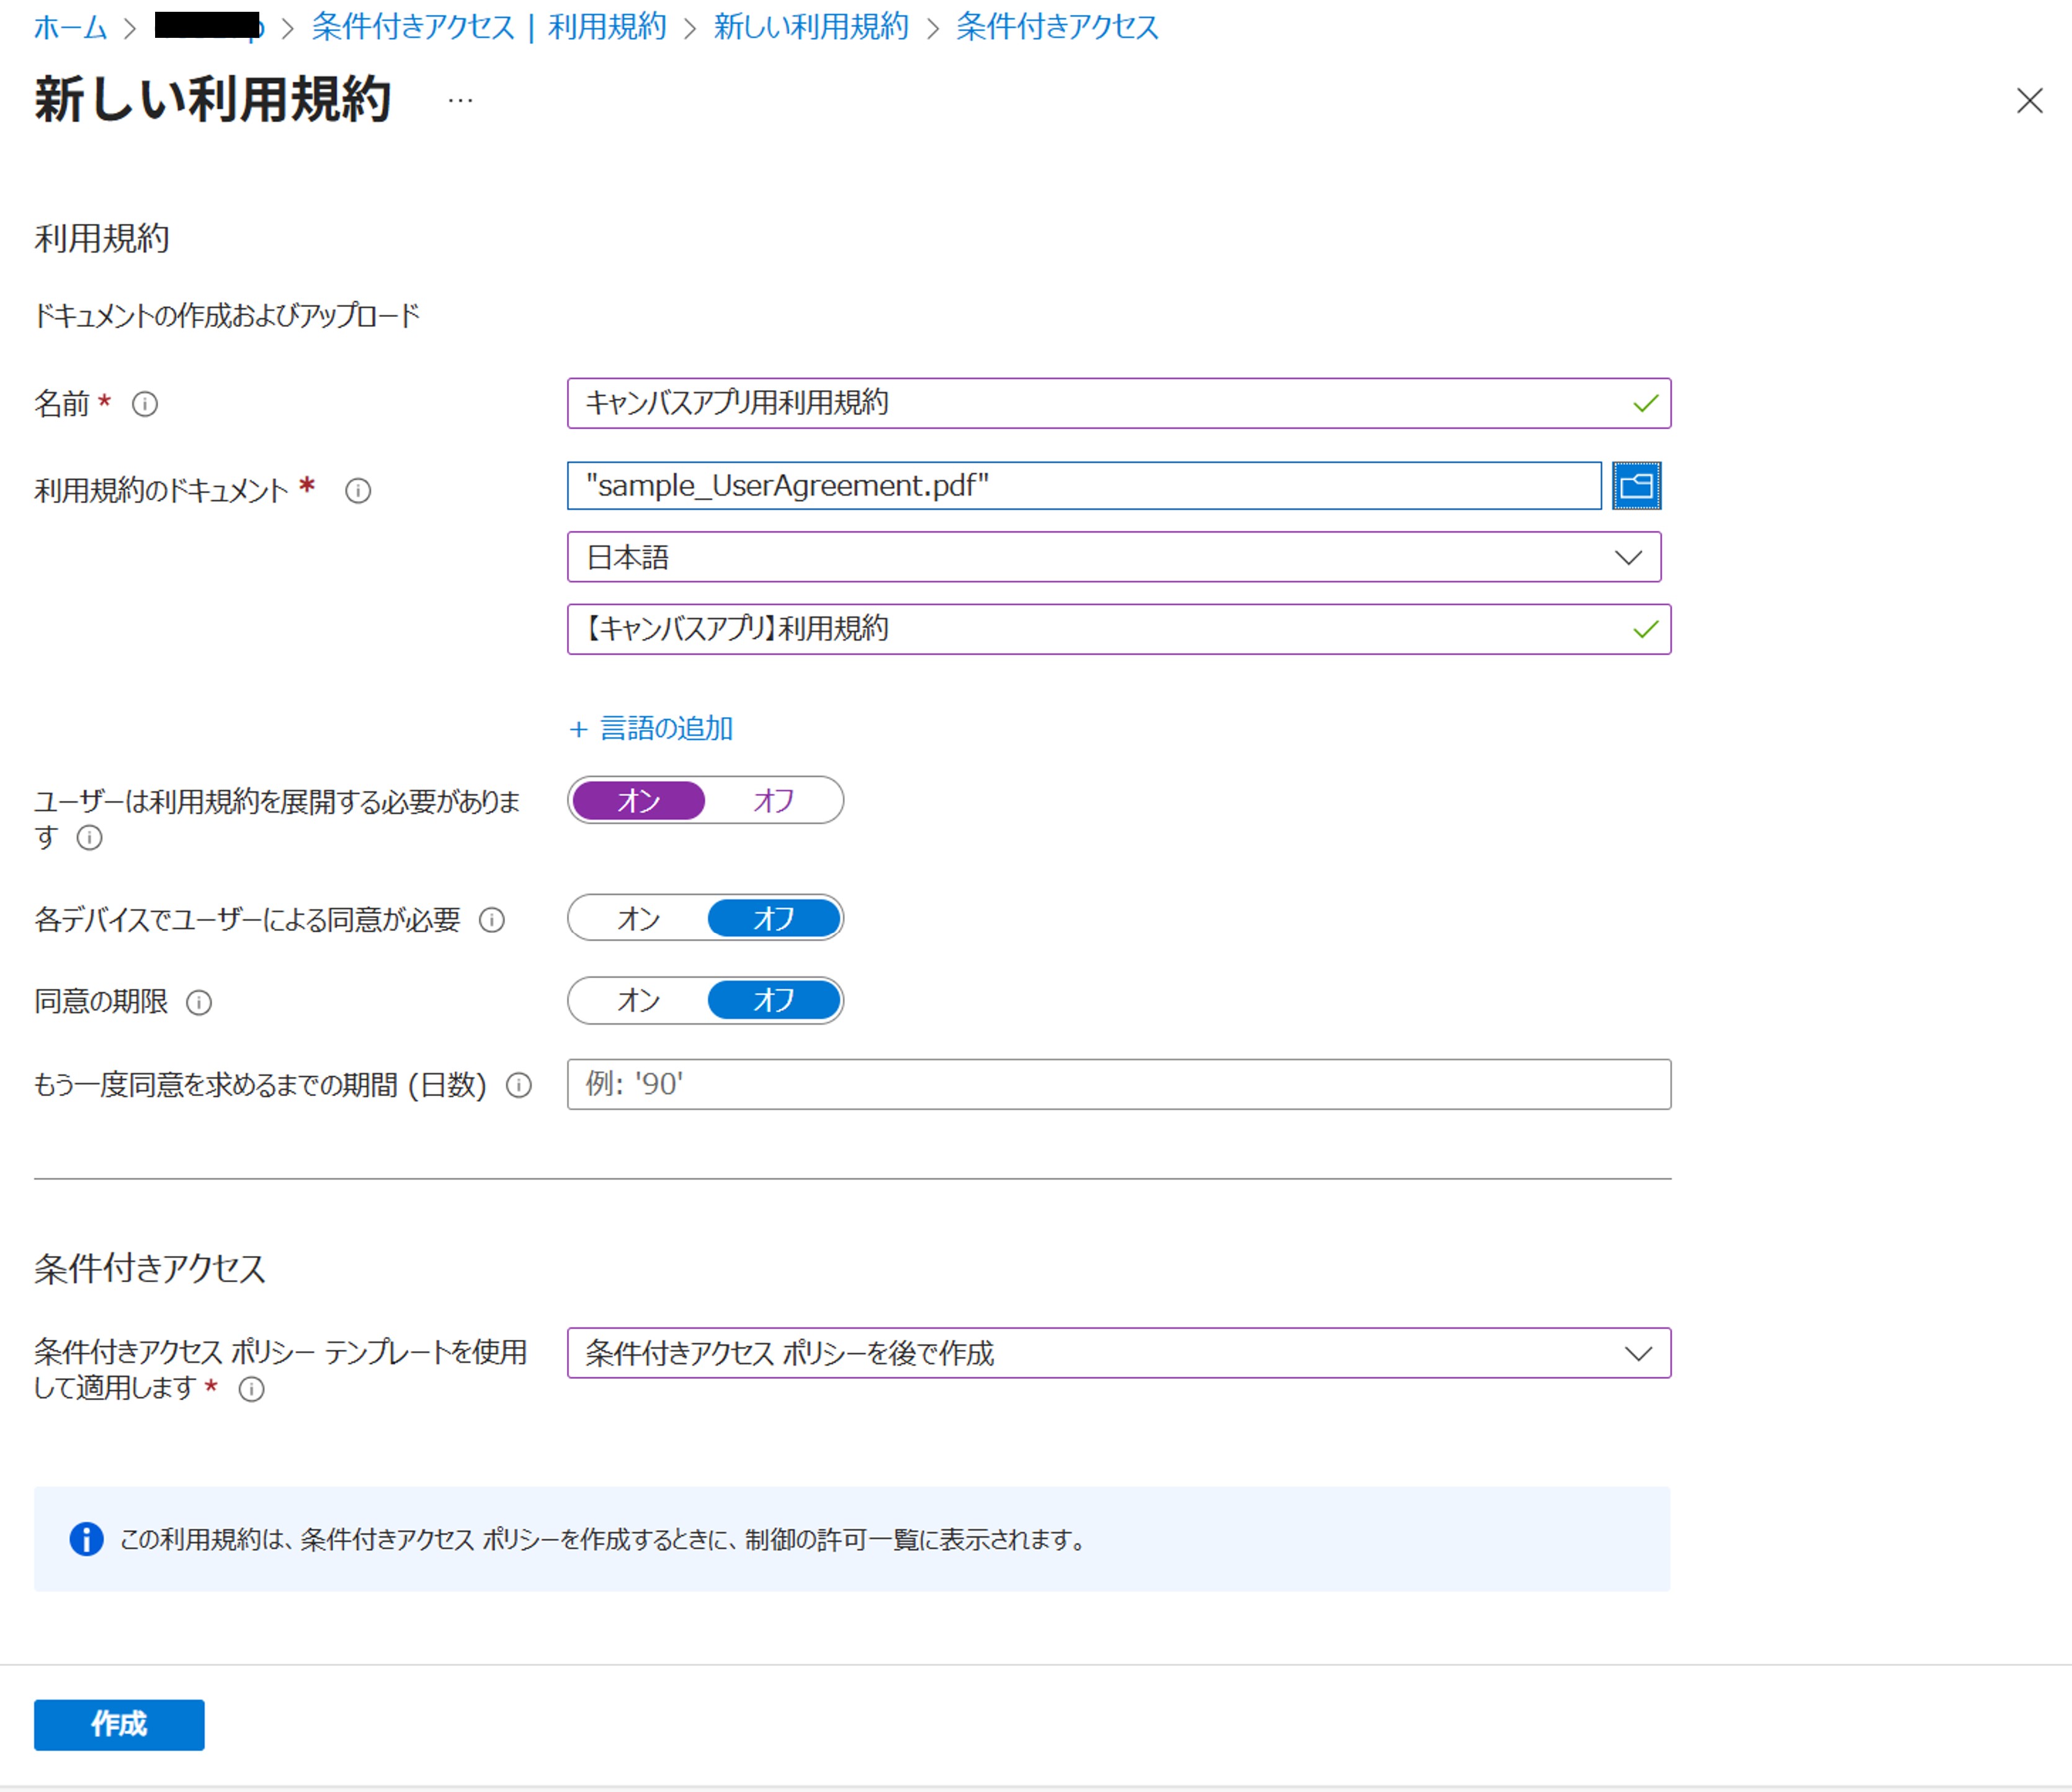
Task: Click info icon beside もう一度同意を求めるまでの期間
Action: [x=519, y=1085]
